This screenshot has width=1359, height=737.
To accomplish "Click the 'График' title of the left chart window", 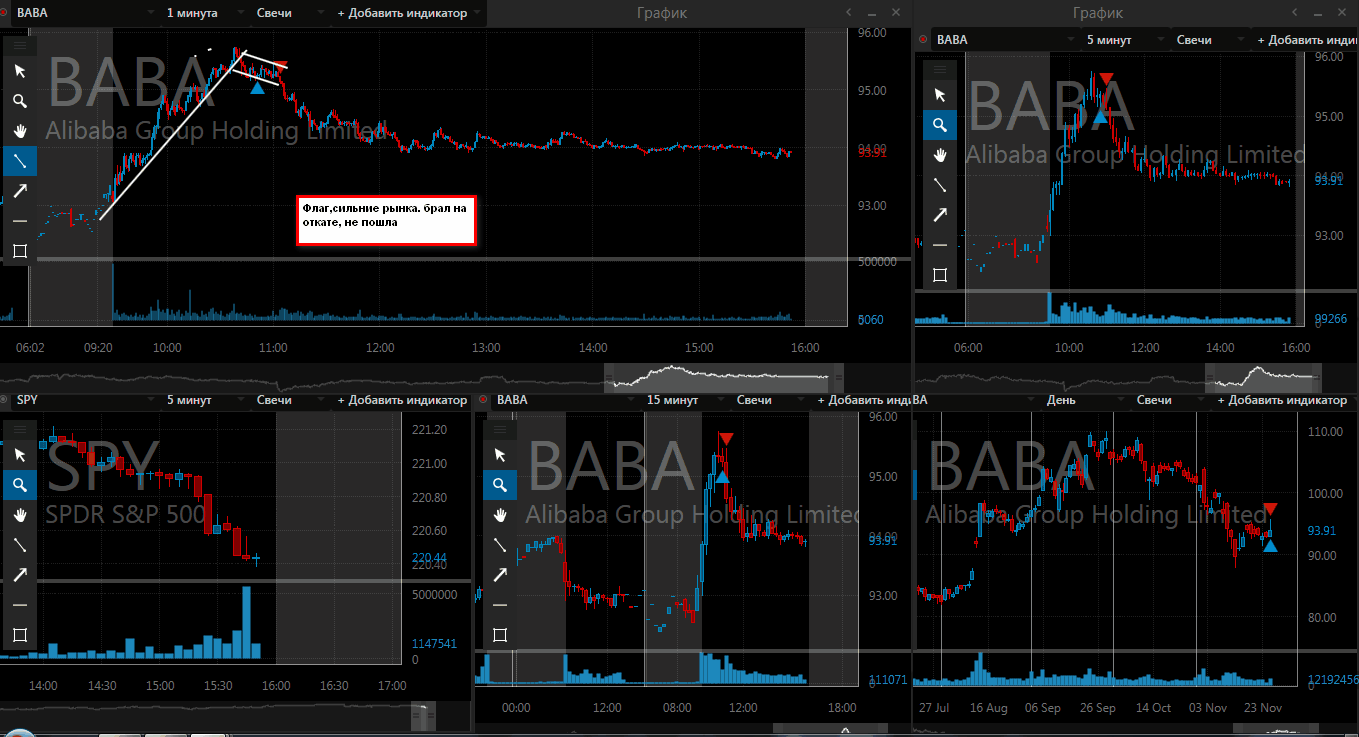I will coord(662,13).
